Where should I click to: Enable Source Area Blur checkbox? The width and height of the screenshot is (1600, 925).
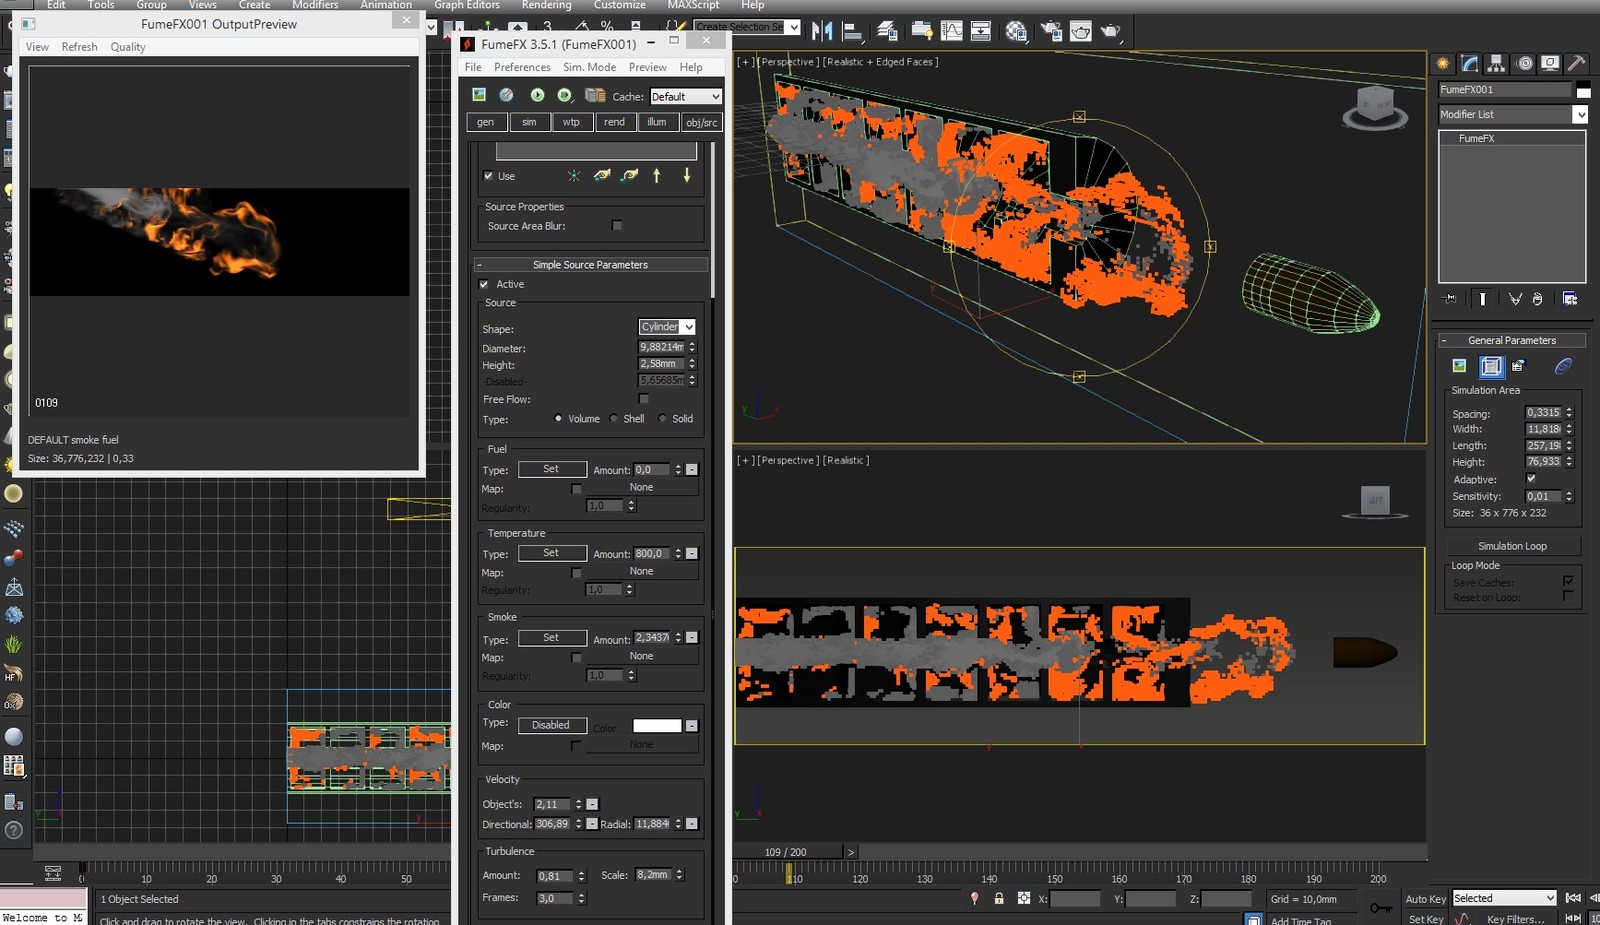coord(617,225)
